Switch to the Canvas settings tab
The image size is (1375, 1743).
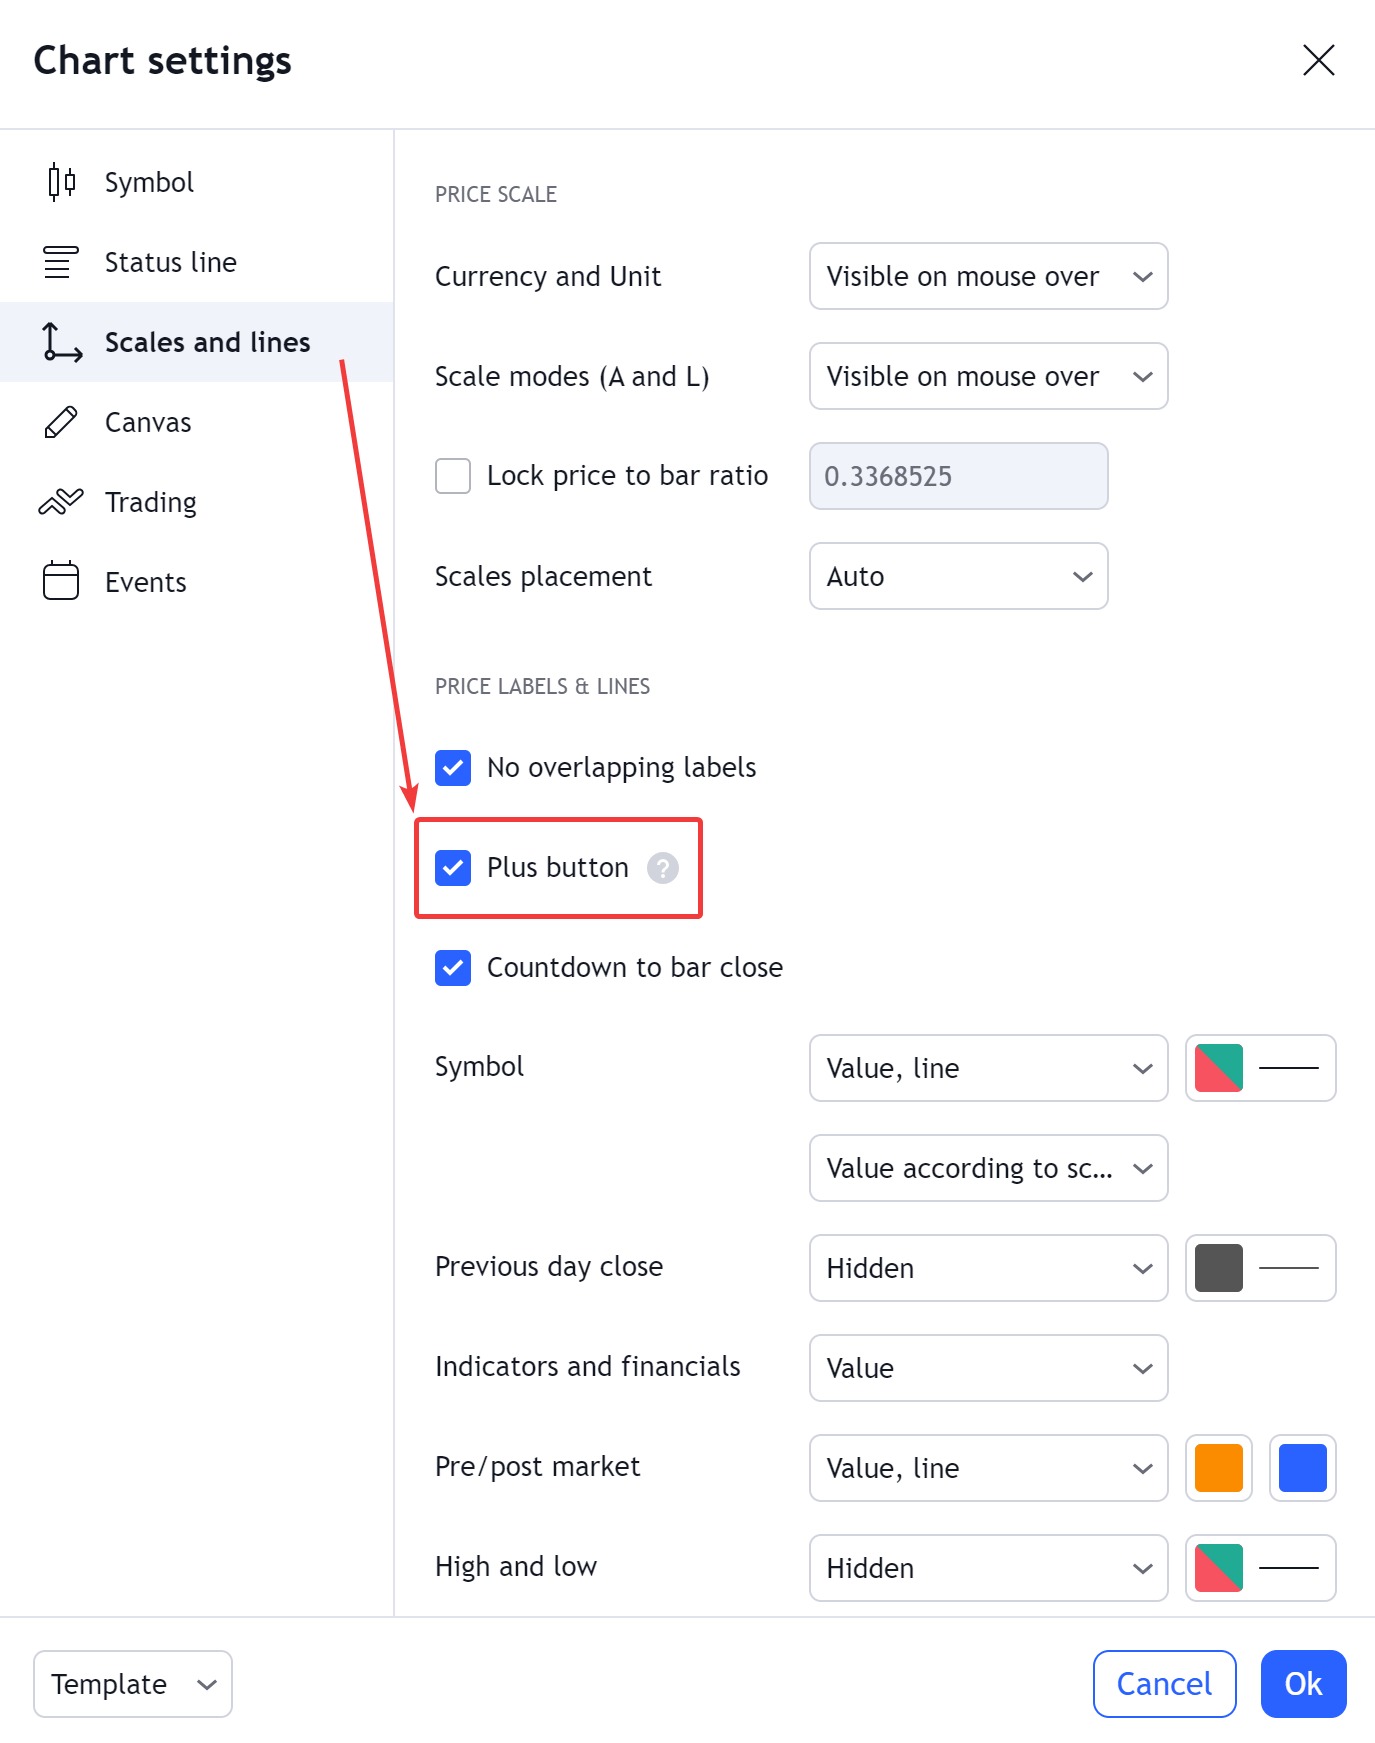coord(148,422)
